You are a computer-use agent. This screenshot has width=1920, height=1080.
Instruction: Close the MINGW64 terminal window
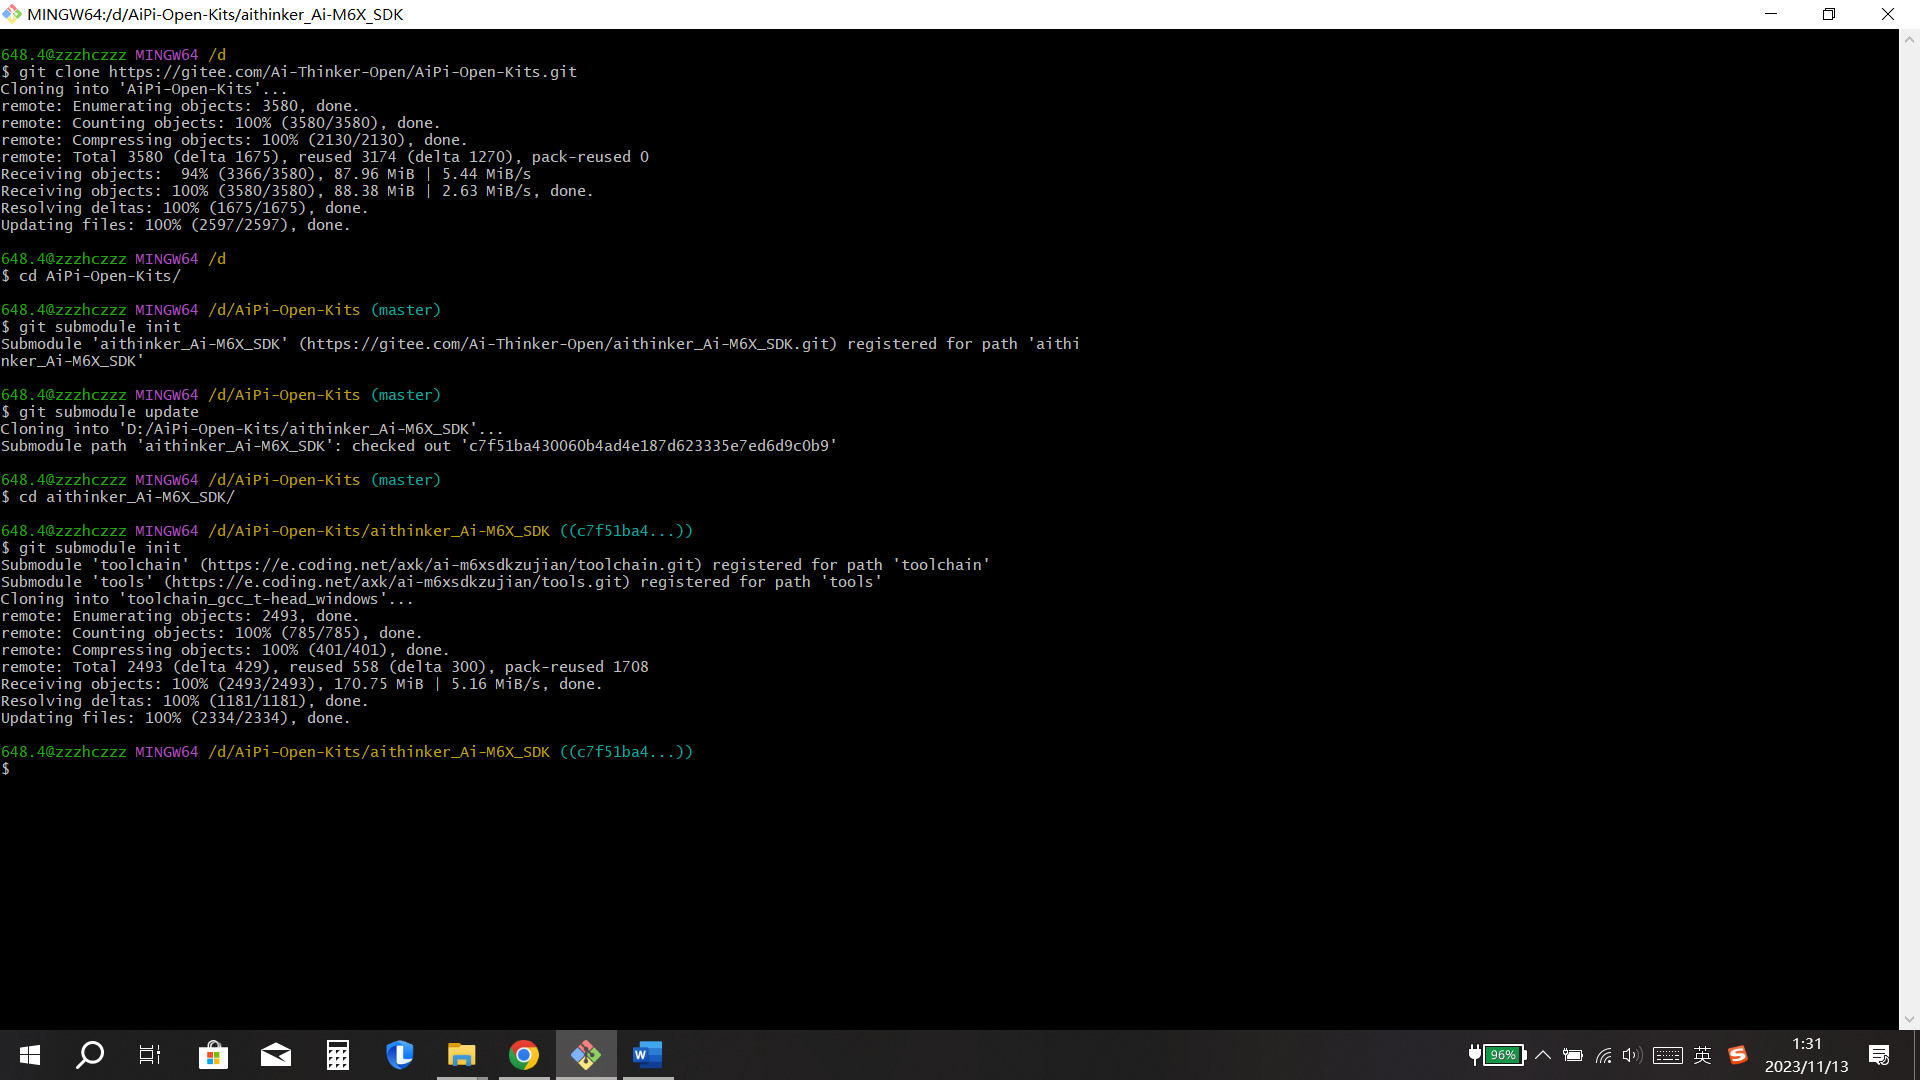1888,14
